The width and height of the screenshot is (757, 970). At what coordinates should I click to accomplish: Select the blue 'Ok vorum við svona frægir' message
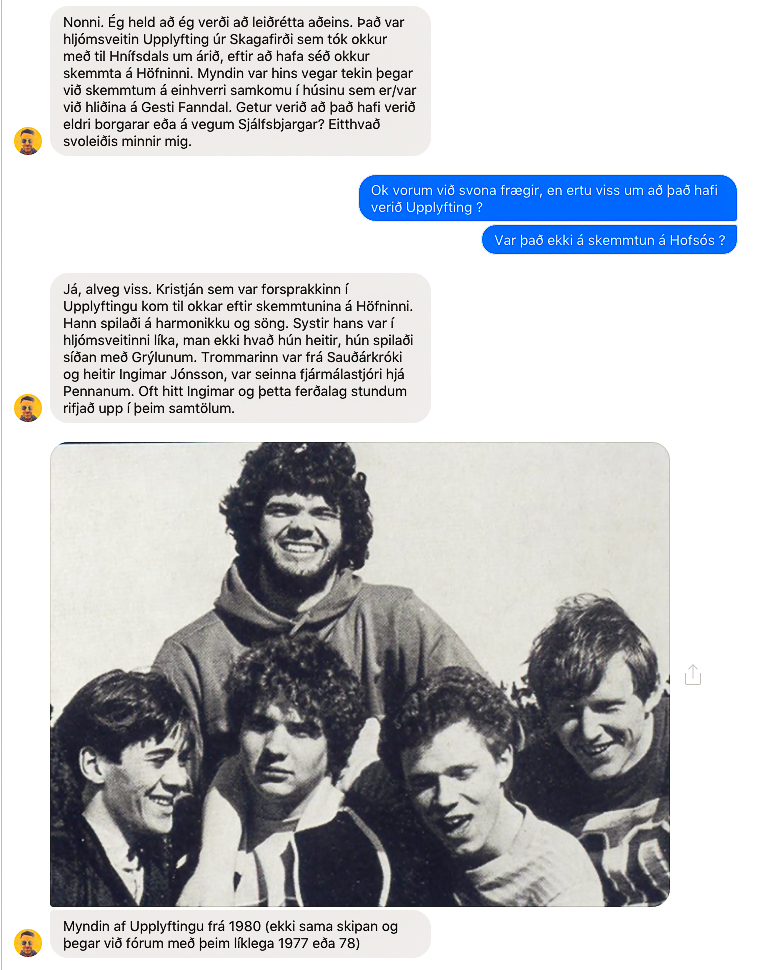(548, 198)
